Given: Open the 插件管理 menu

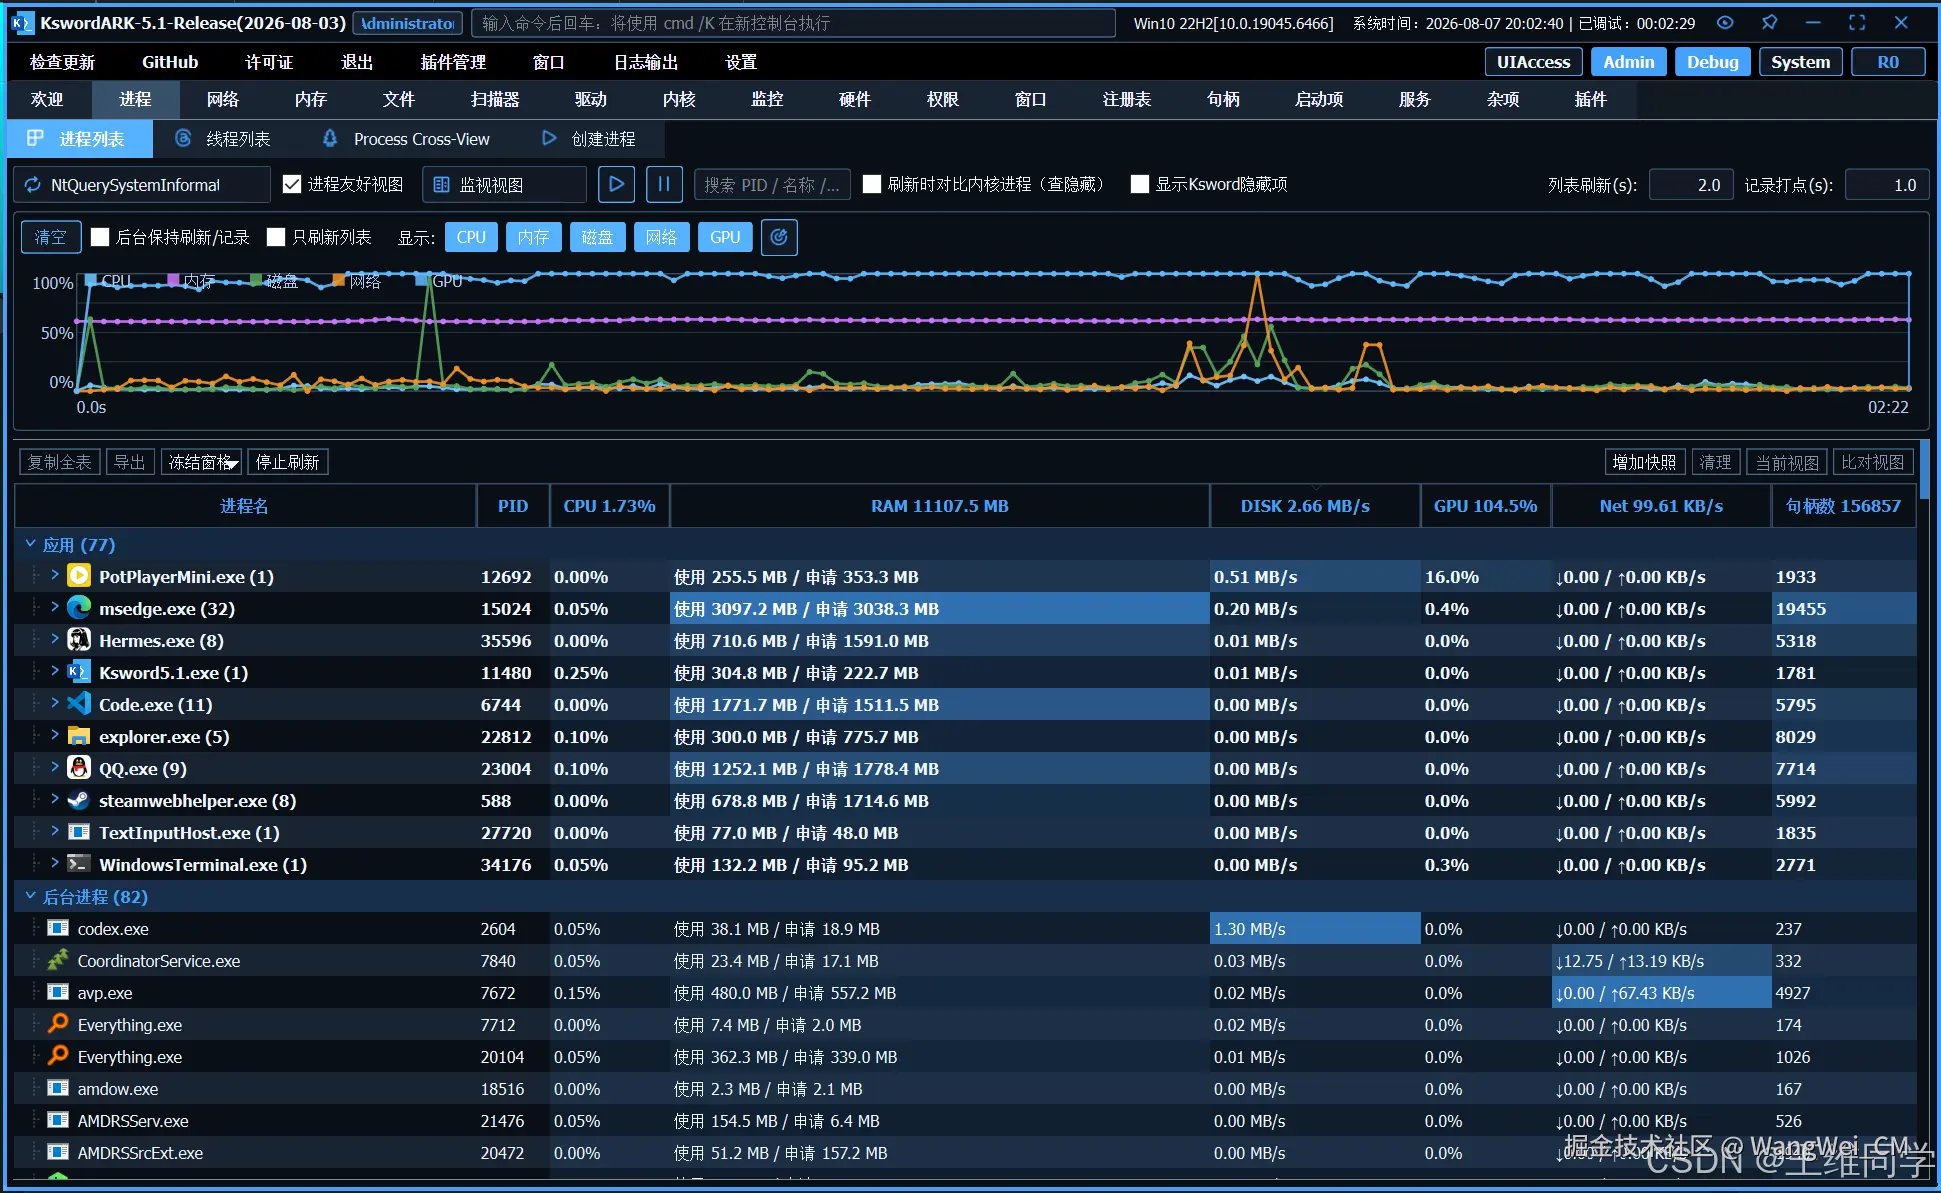Looking at the screenshot, I should [453, 62].
